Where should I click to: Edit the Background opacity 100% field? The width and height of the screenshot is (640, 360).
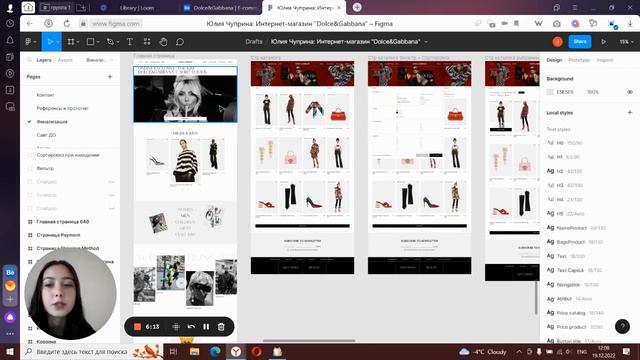click(x=593, y=92)
